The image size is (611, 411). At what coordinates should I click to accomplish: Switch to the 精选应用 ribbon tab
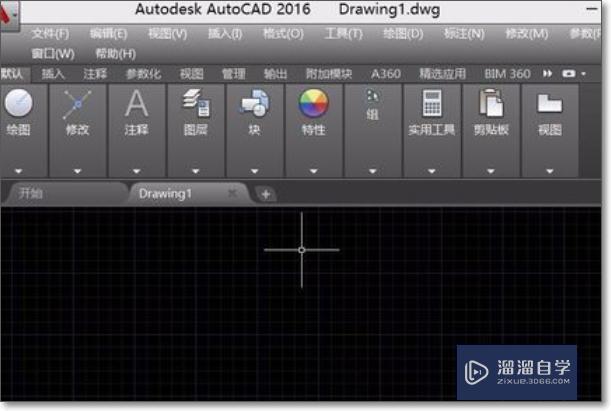click(x=442, y=74)
